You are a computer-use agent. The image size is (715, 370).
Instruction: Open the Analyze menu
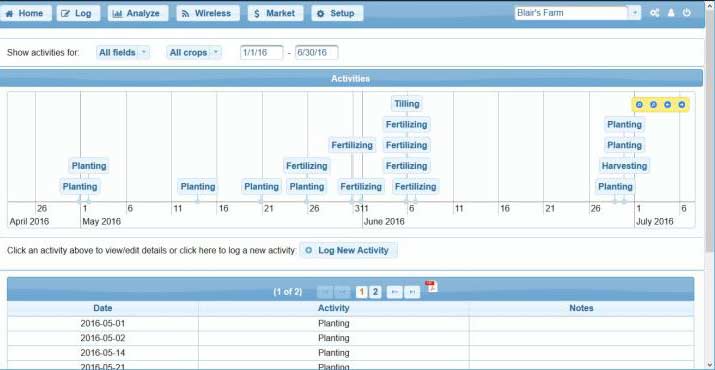tap(138, 13)
